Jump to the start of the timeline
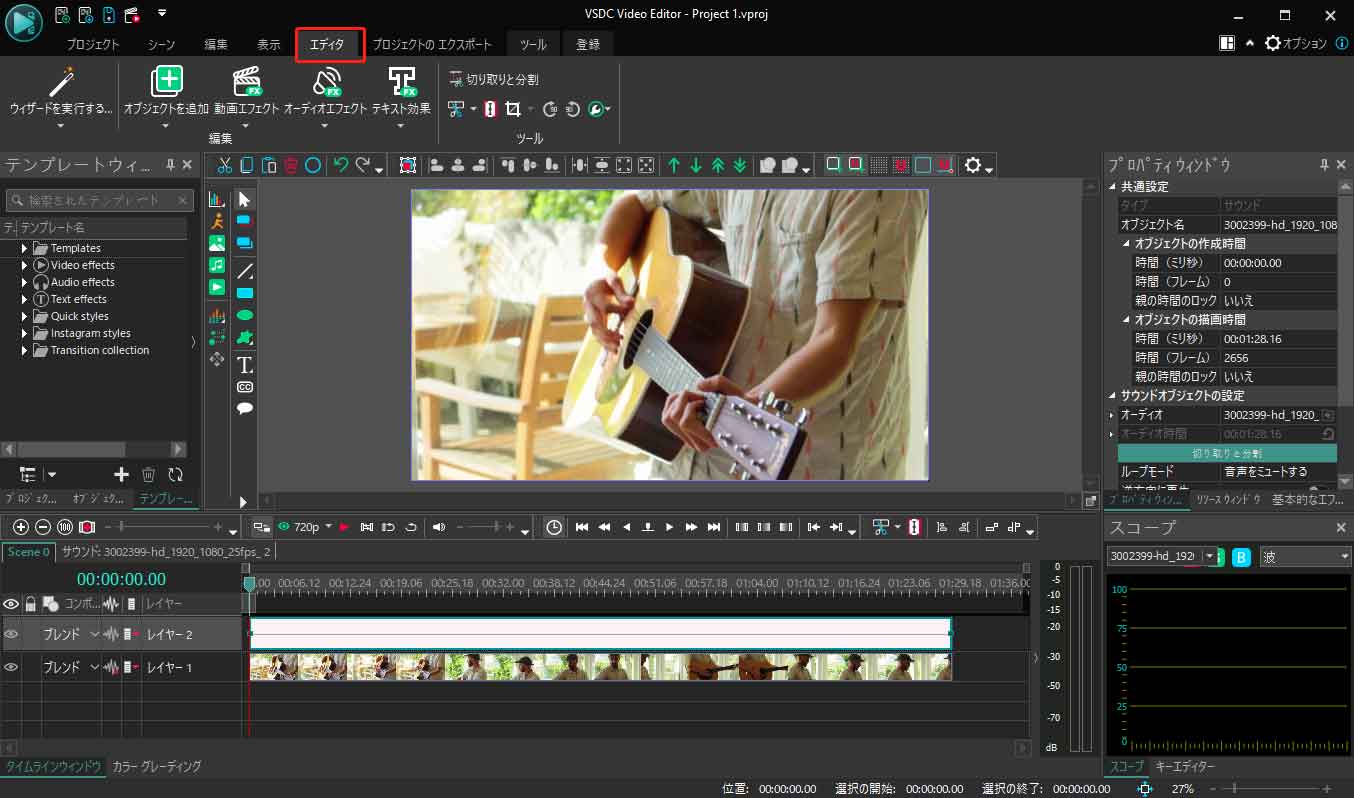1354x798 pixels. tap(582, 527)
